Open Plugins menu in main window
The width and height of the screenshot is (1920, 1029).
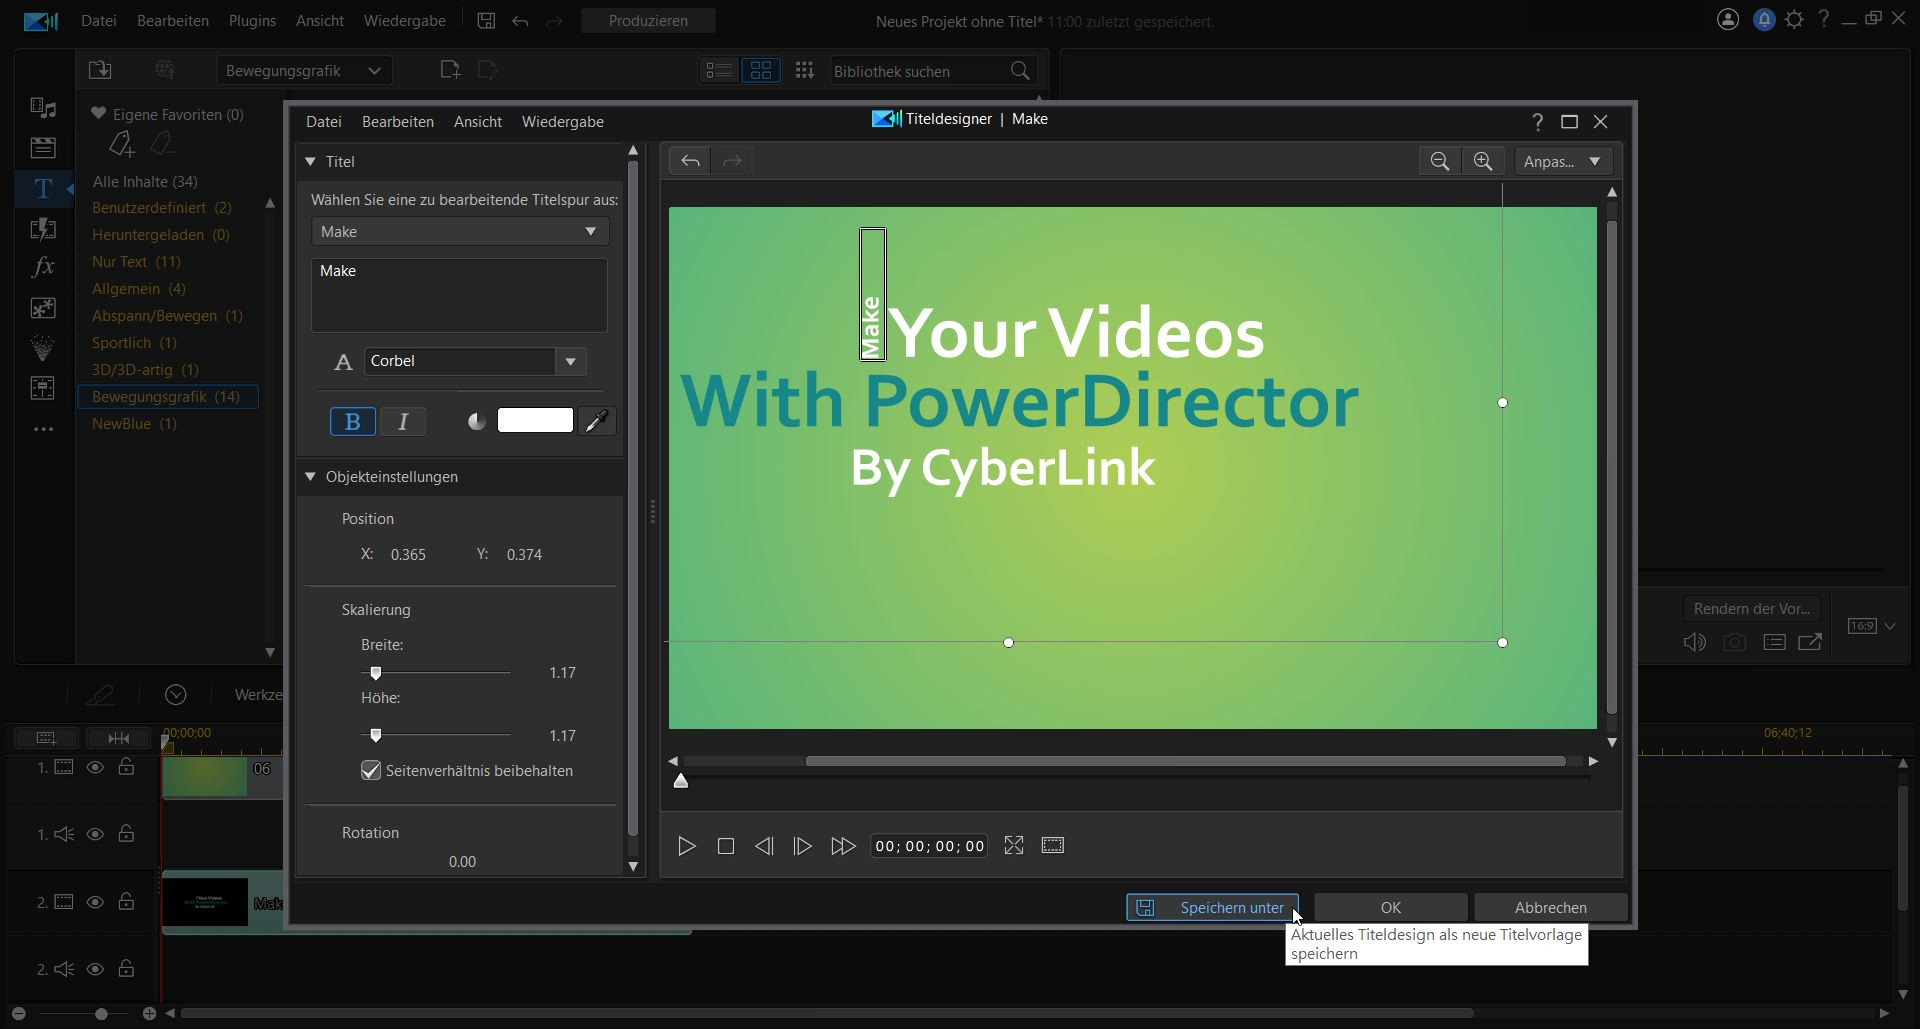pyautogui.click(x=252, y=20)
